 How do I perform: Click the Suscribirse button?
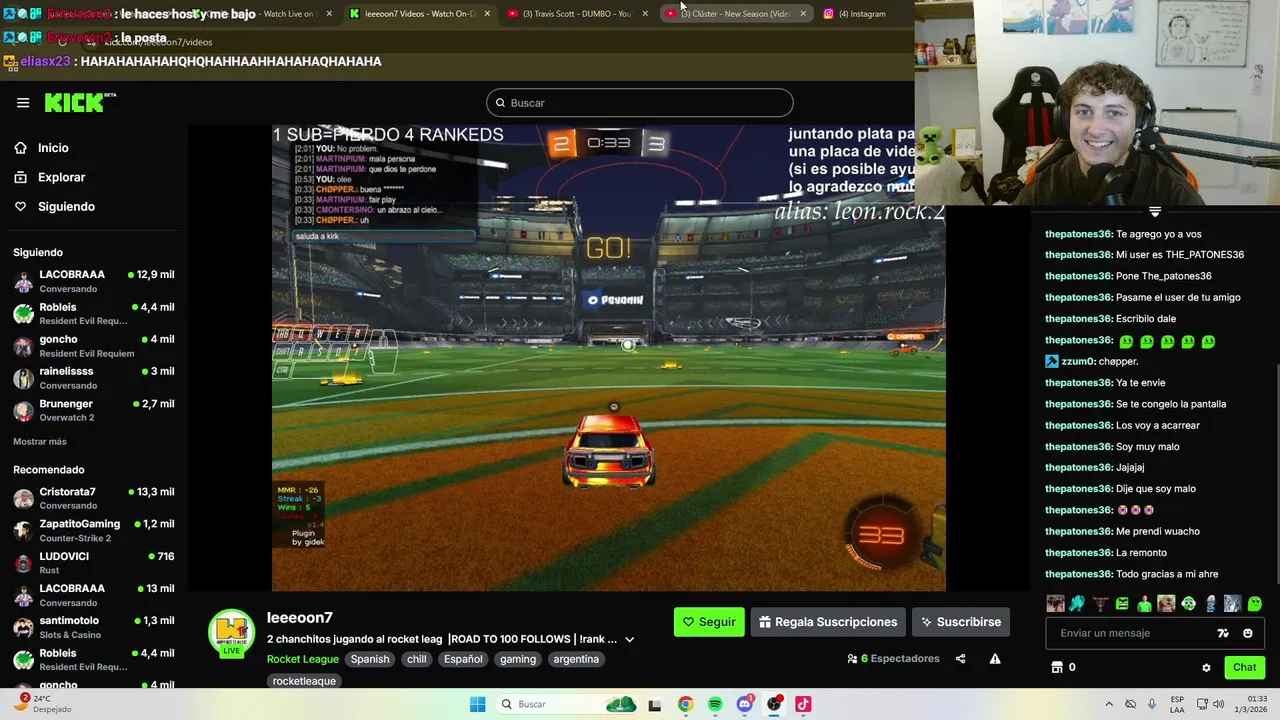click(961, 622)
